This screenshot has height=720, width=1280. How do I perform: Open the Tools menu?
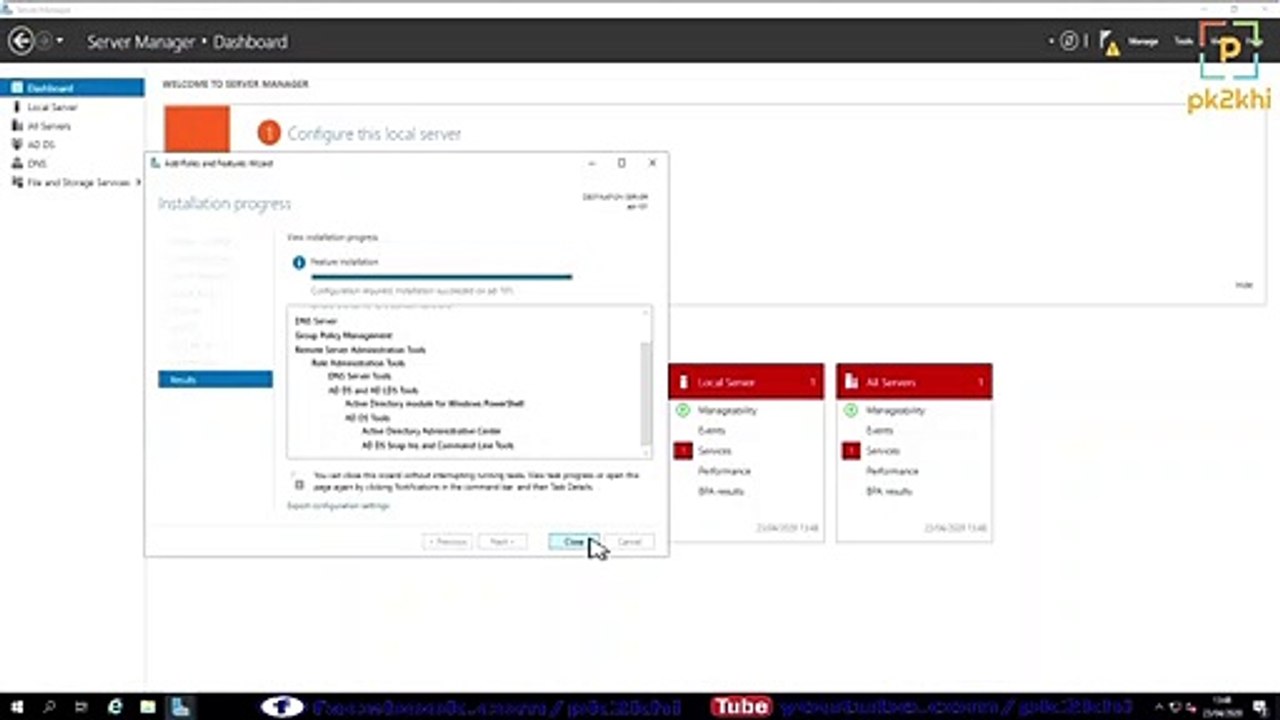click(1183, 42)
